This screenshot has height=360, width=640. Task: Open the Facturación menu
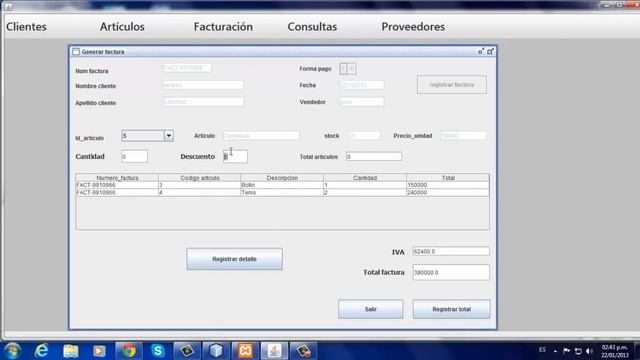point(223,27)
